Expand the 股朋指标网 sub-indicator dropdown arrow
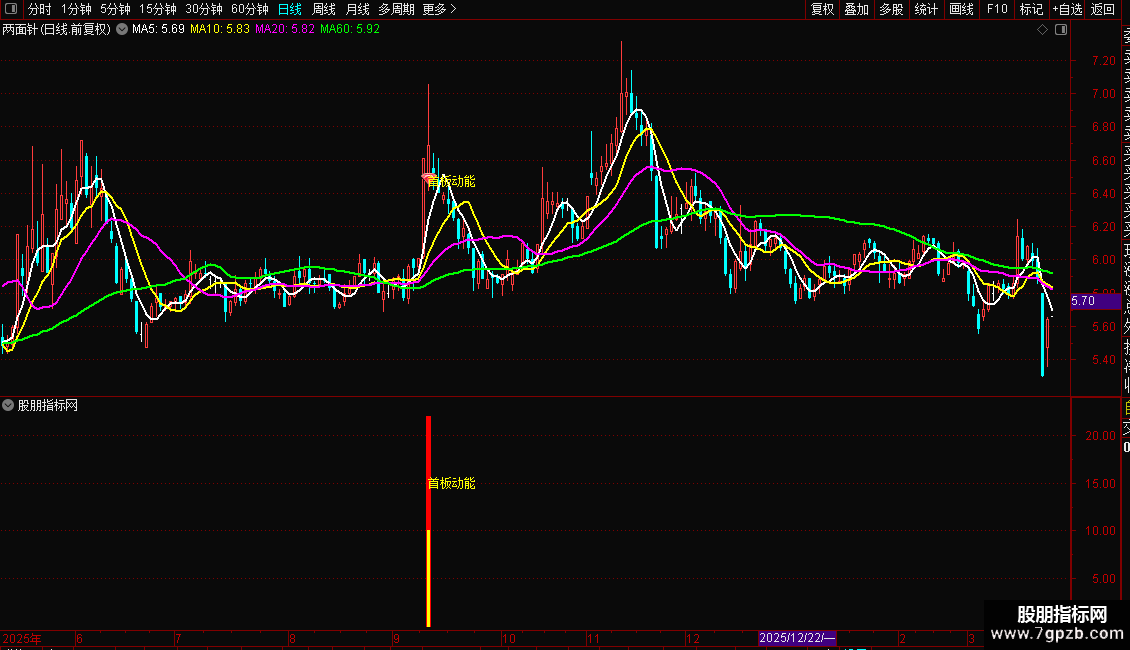 click(x=9, y=405)
